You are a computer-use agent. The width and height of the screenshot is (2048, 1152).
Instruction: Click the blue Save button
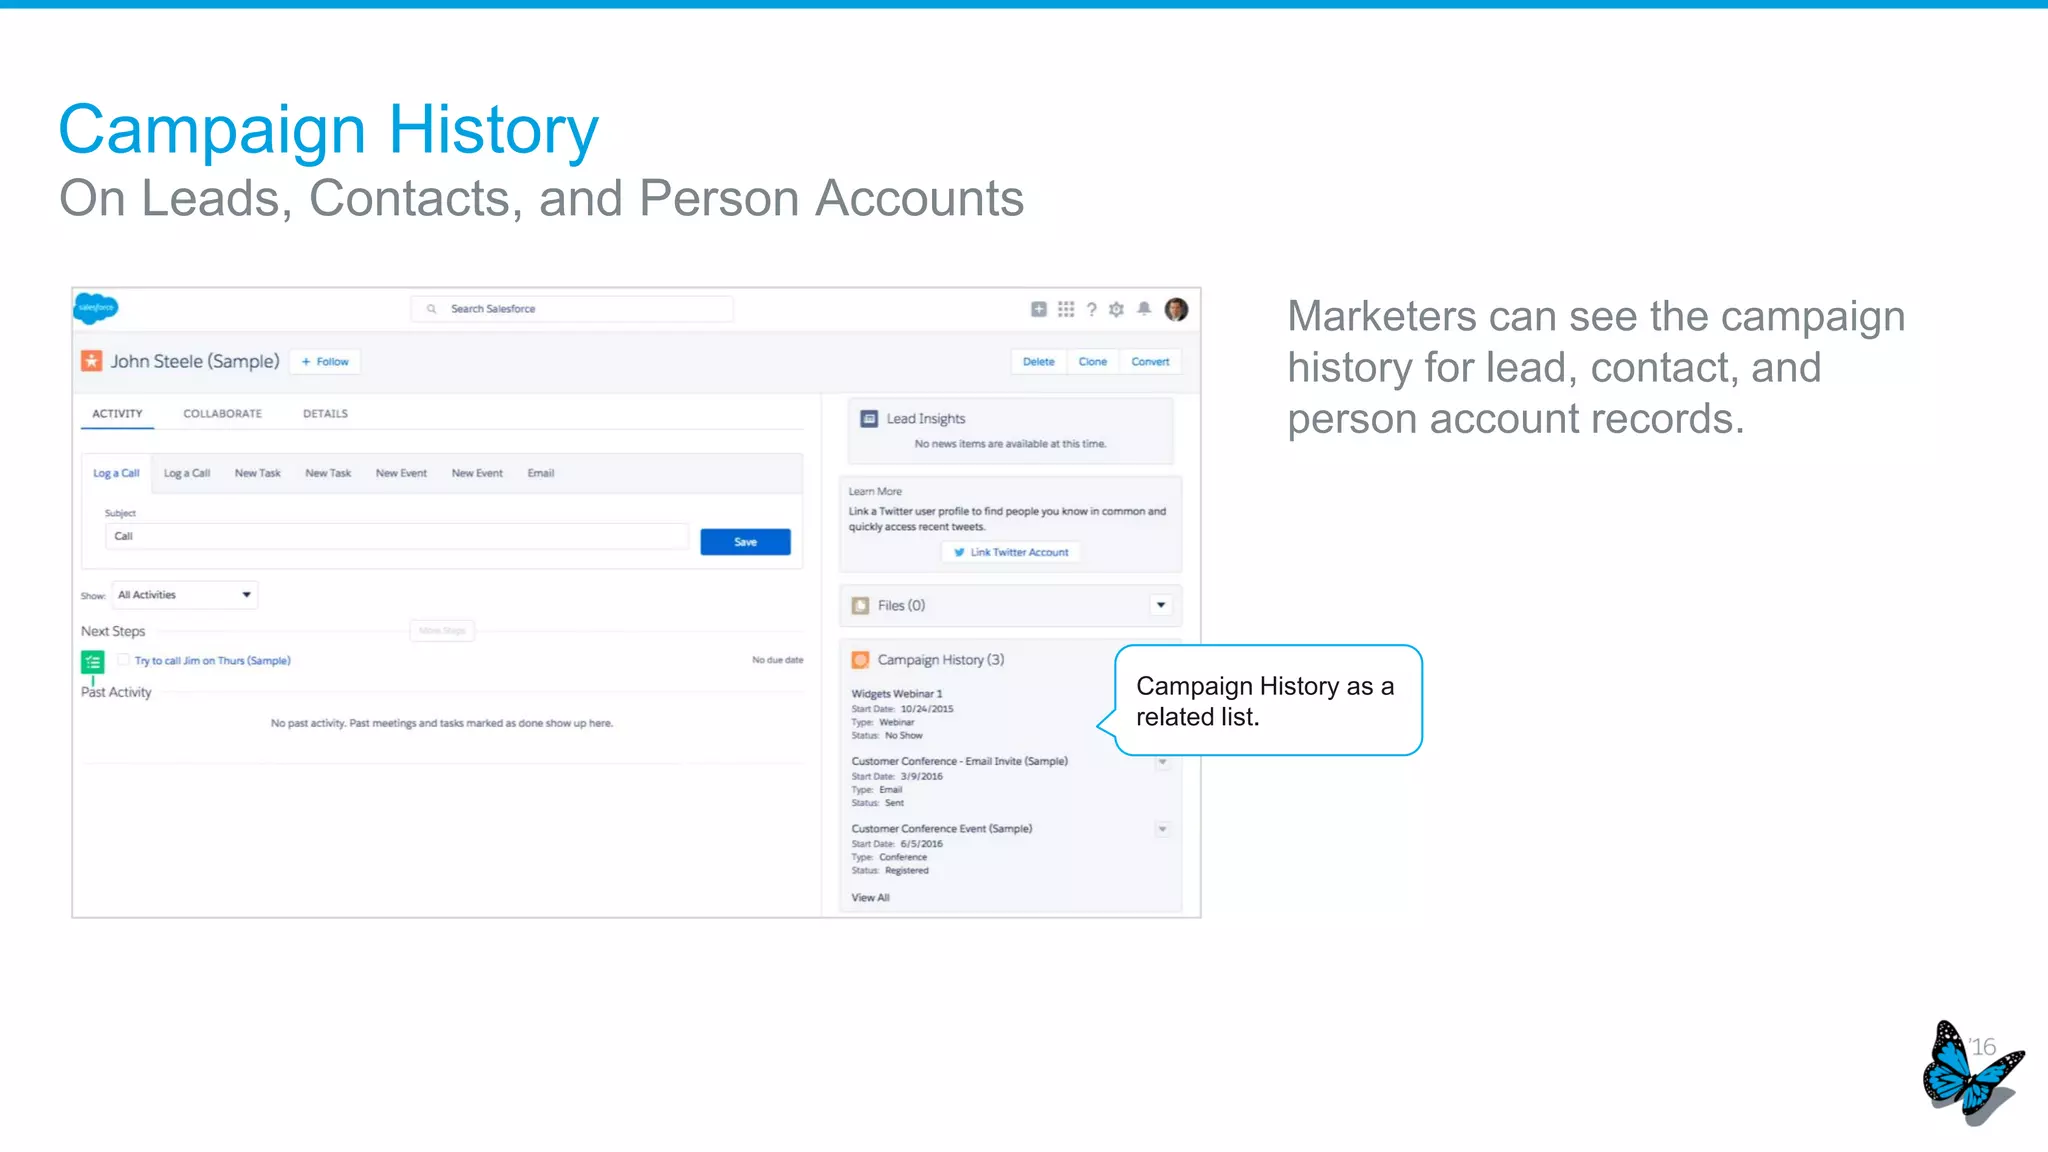(745, 542)
